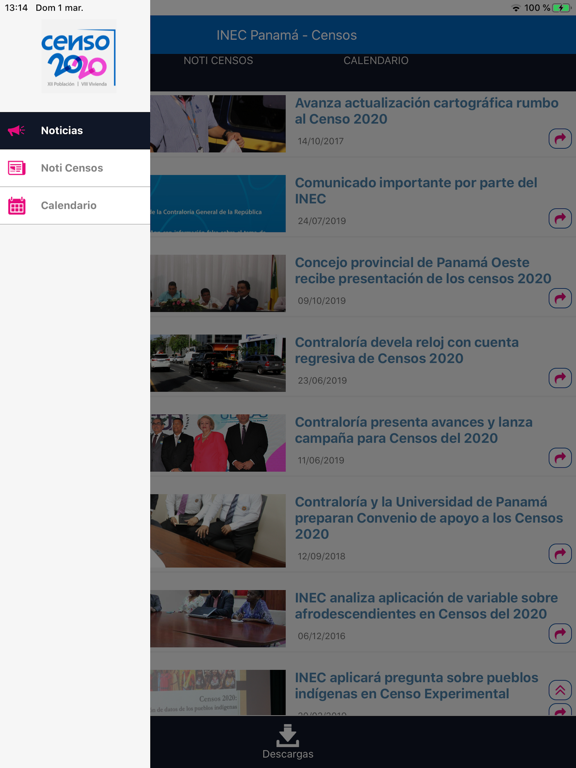Switch to the NOTI CENSOS tab
Image resolution: width=576 pixels, height=768 pixels.
pos(218,60)
